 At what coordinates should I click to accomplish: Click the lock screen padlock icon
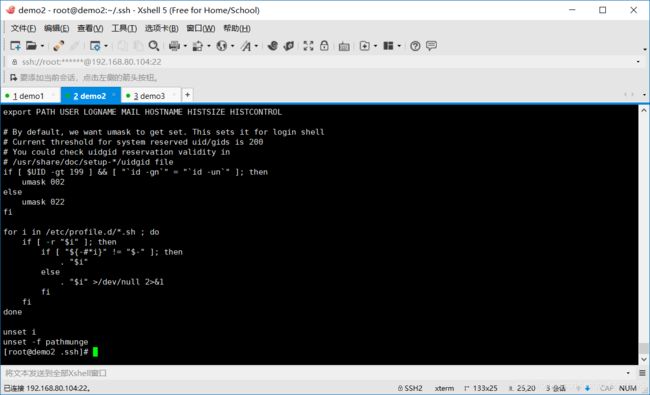324,46
